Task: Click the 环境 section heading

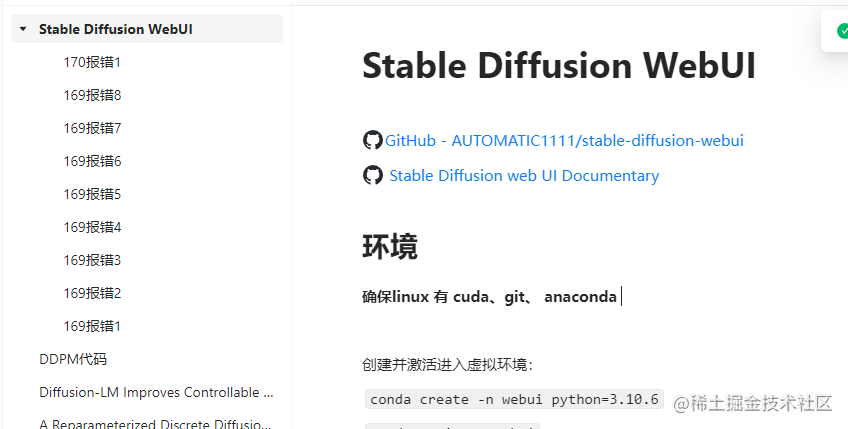Action: pos(390,247)
